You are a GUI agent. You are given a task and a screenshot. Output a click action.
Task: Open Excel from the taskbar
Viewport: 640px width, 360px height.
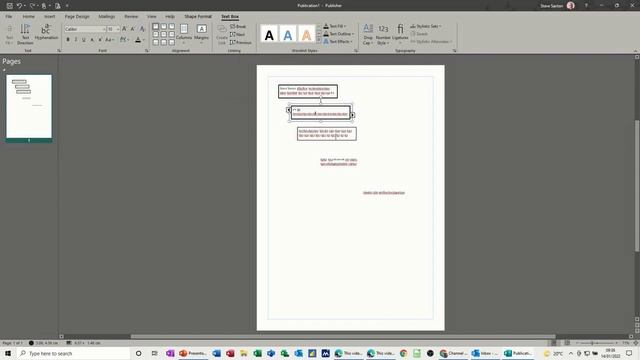tap(258, 353)
